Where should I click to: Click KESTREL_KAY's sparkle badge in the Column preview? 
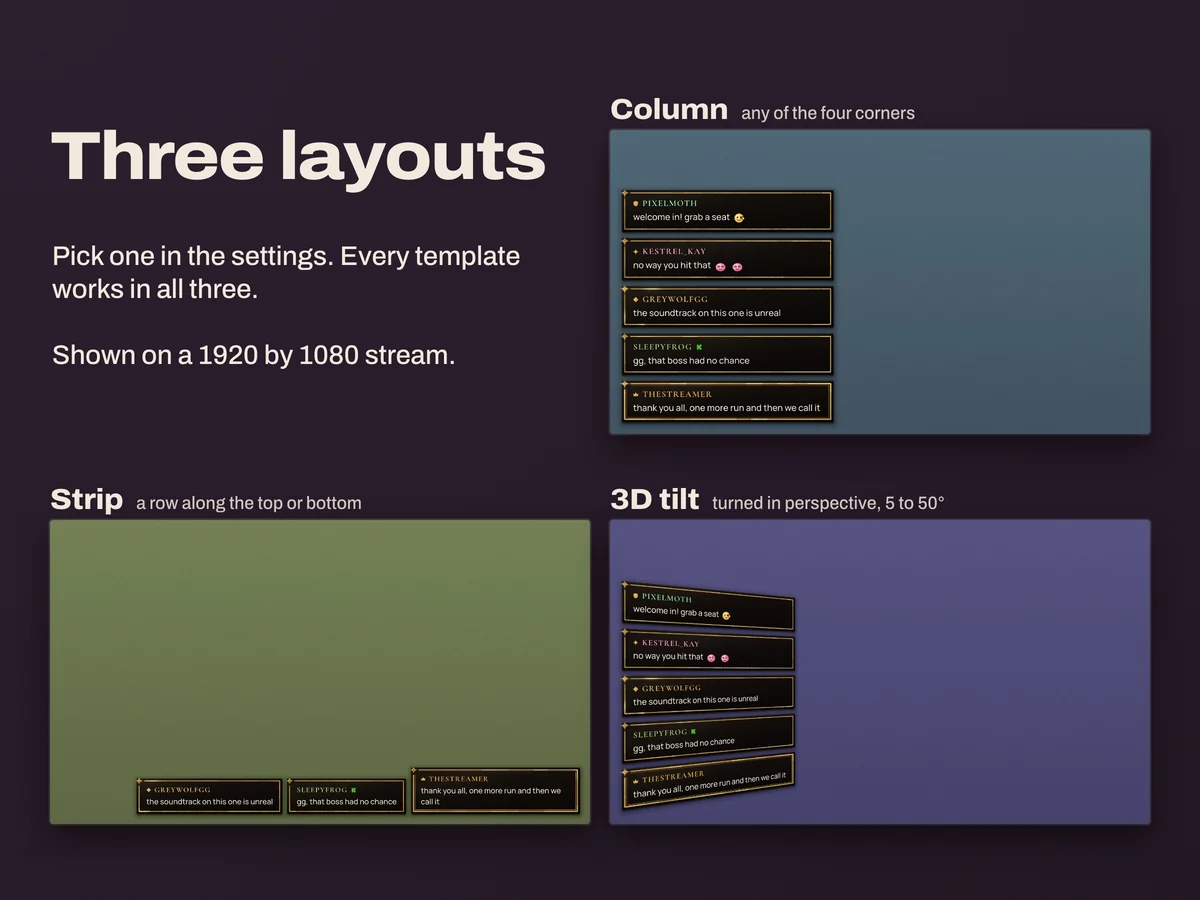[x=636, y=251]
